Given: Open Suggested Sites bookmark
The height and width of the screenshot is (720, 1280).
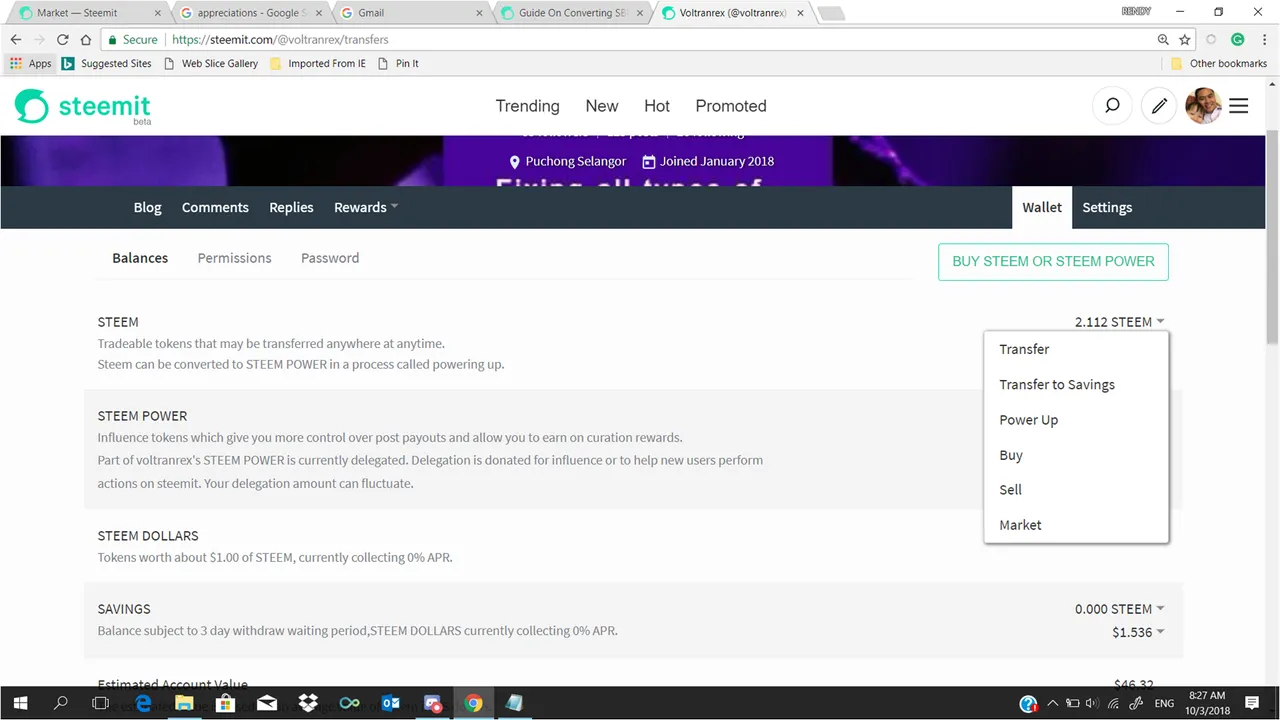Looking at the screenshot, I should pos(106,63).
